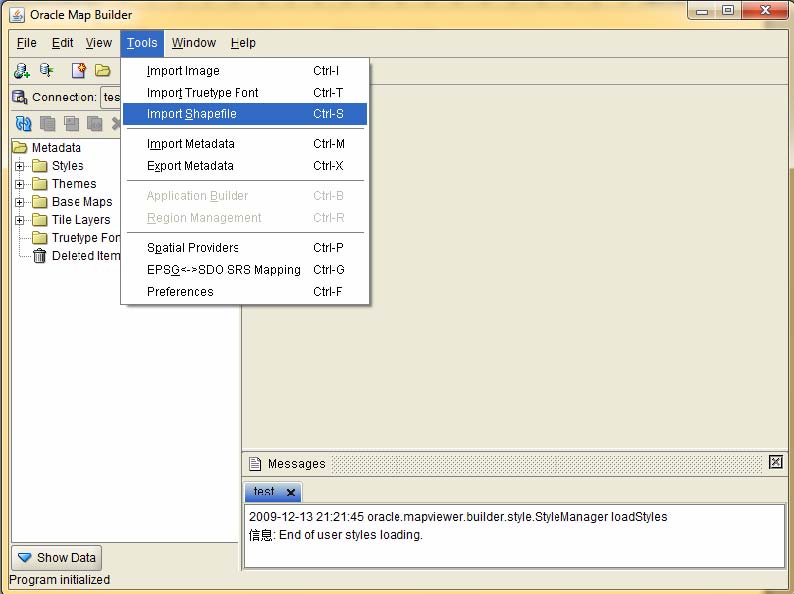Screen dimensions: 794x594
Task: Close the test message tab
Action: pos(291,492)
